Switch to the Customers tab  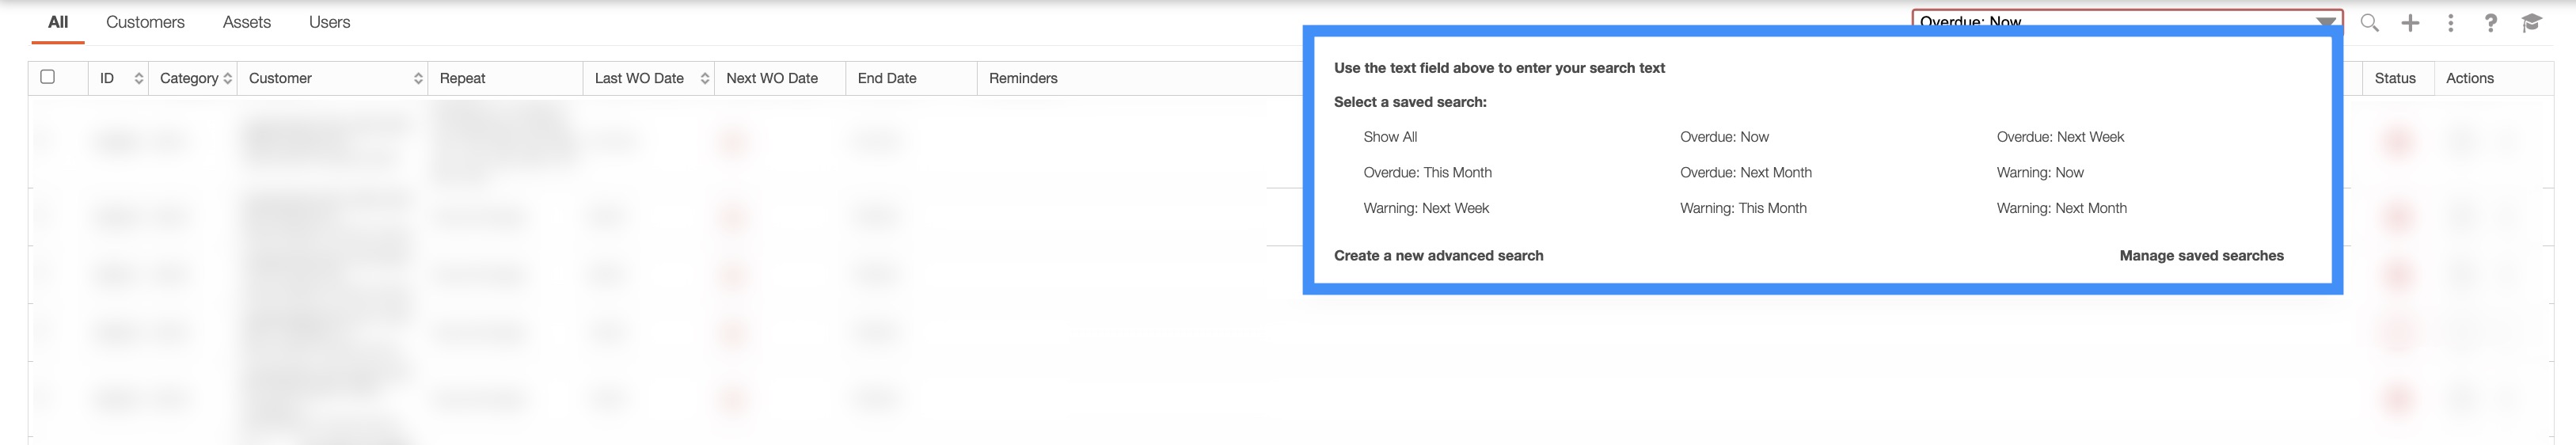(145, 22)
